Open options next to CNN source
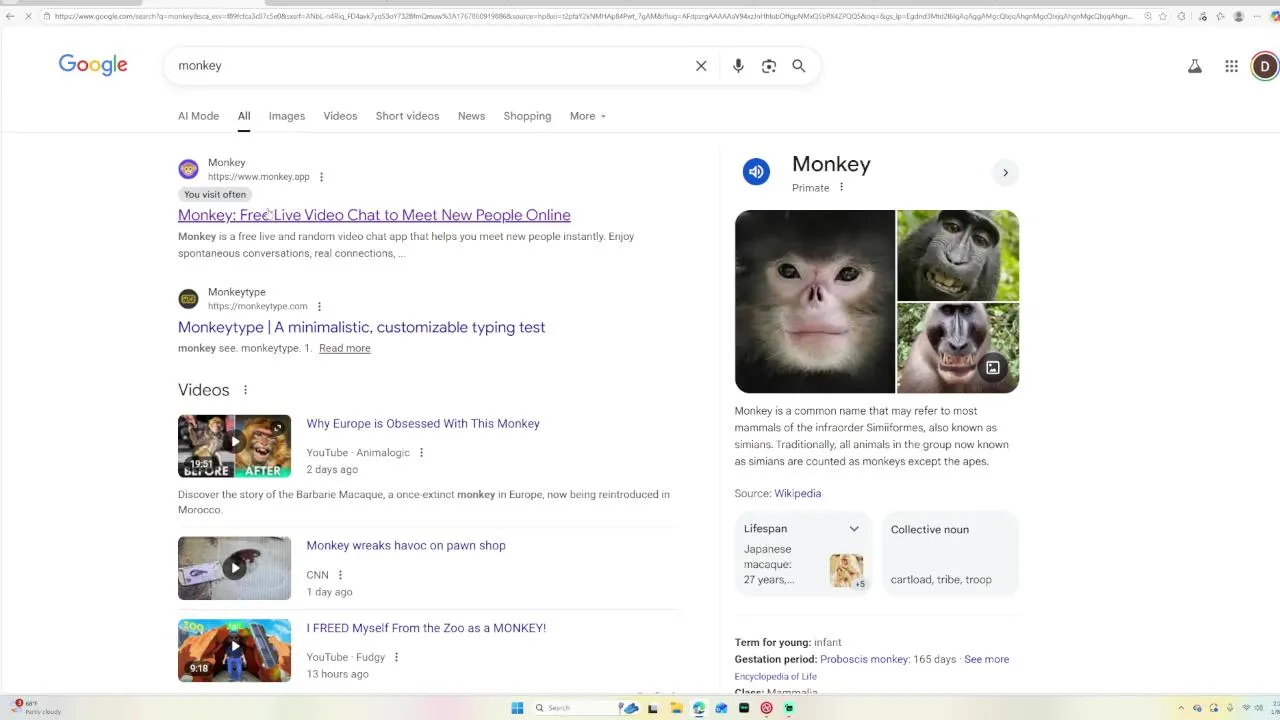Image resolution: width=1280 pixels, height=720 pixels. click(340, 575)
